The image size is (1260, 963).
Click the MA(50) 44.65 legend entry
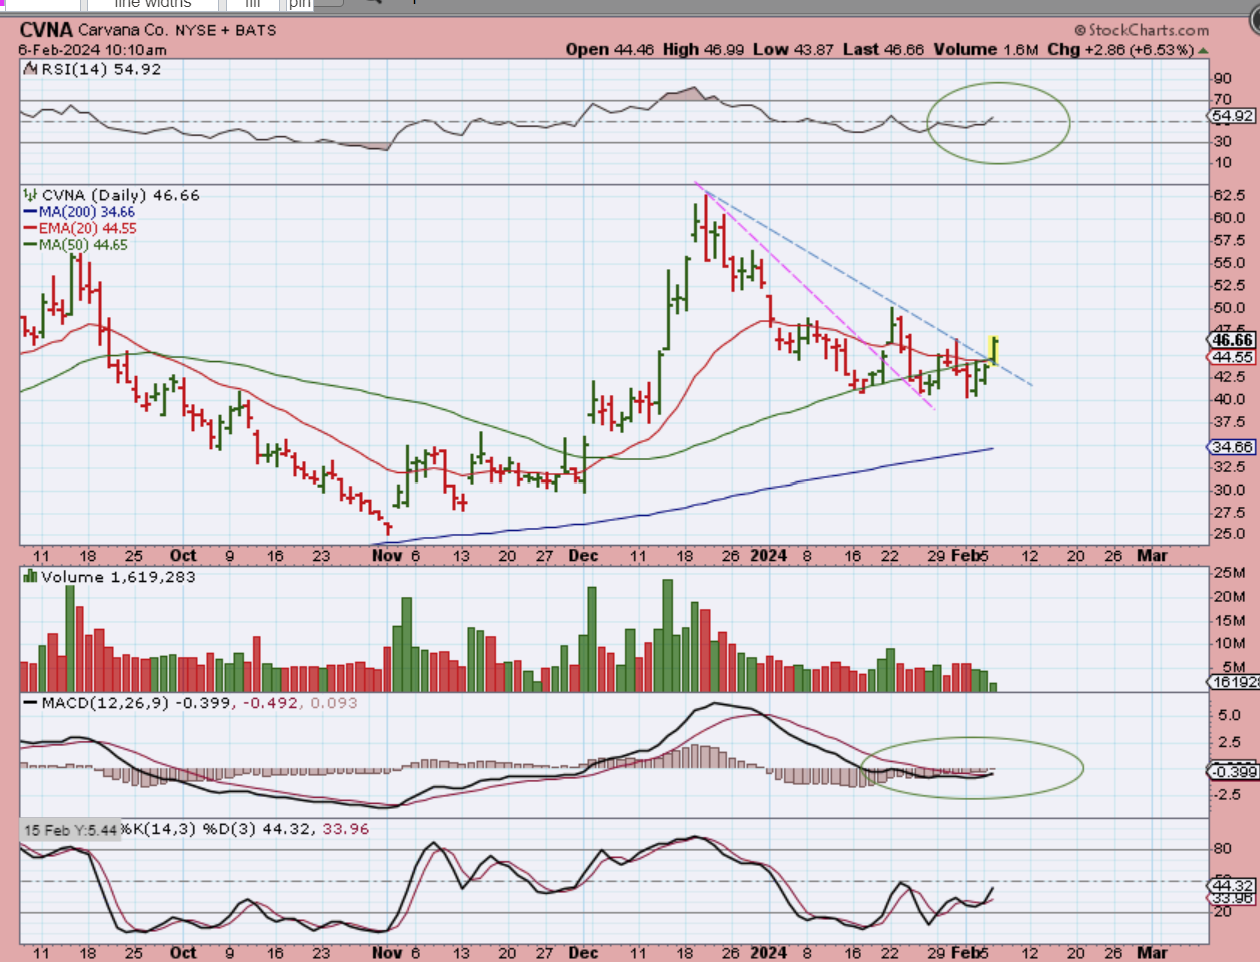[x=76, y=244]
